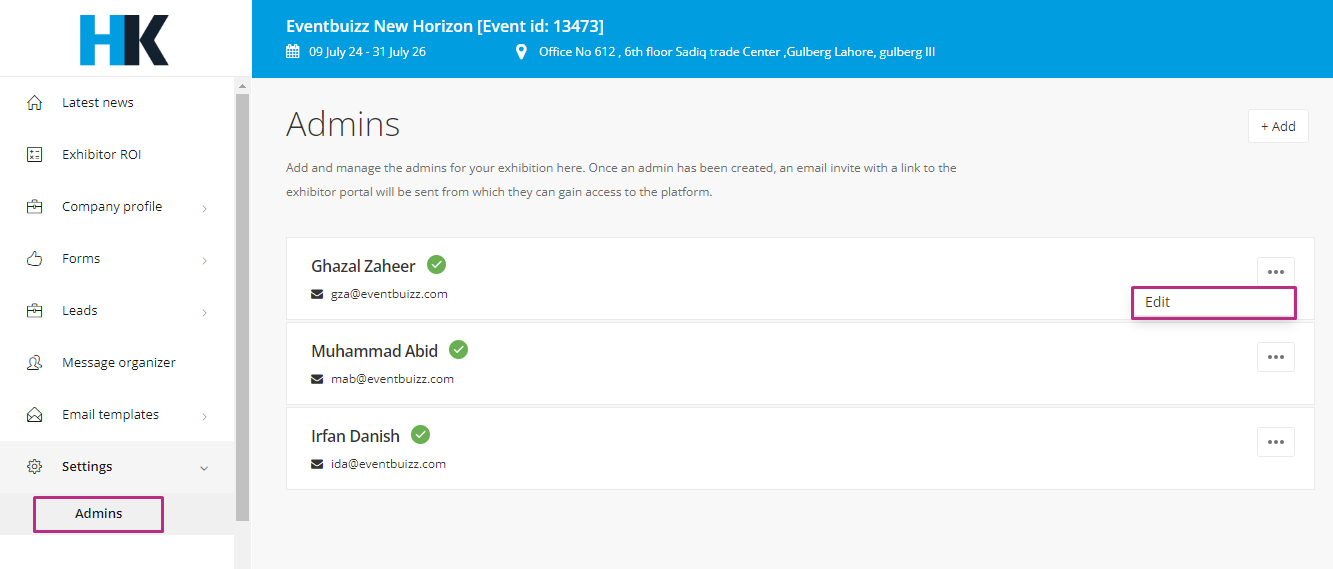Click the Email templates envelope icon
Screen dimensions: 1333x569
35,415
